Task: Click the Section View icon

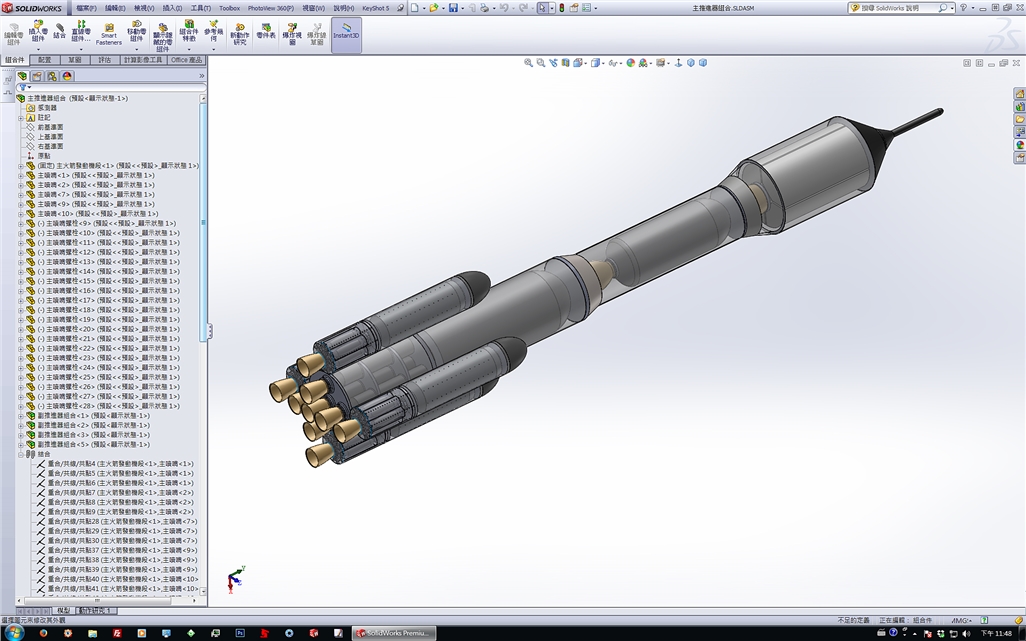Action: [565, 63]
